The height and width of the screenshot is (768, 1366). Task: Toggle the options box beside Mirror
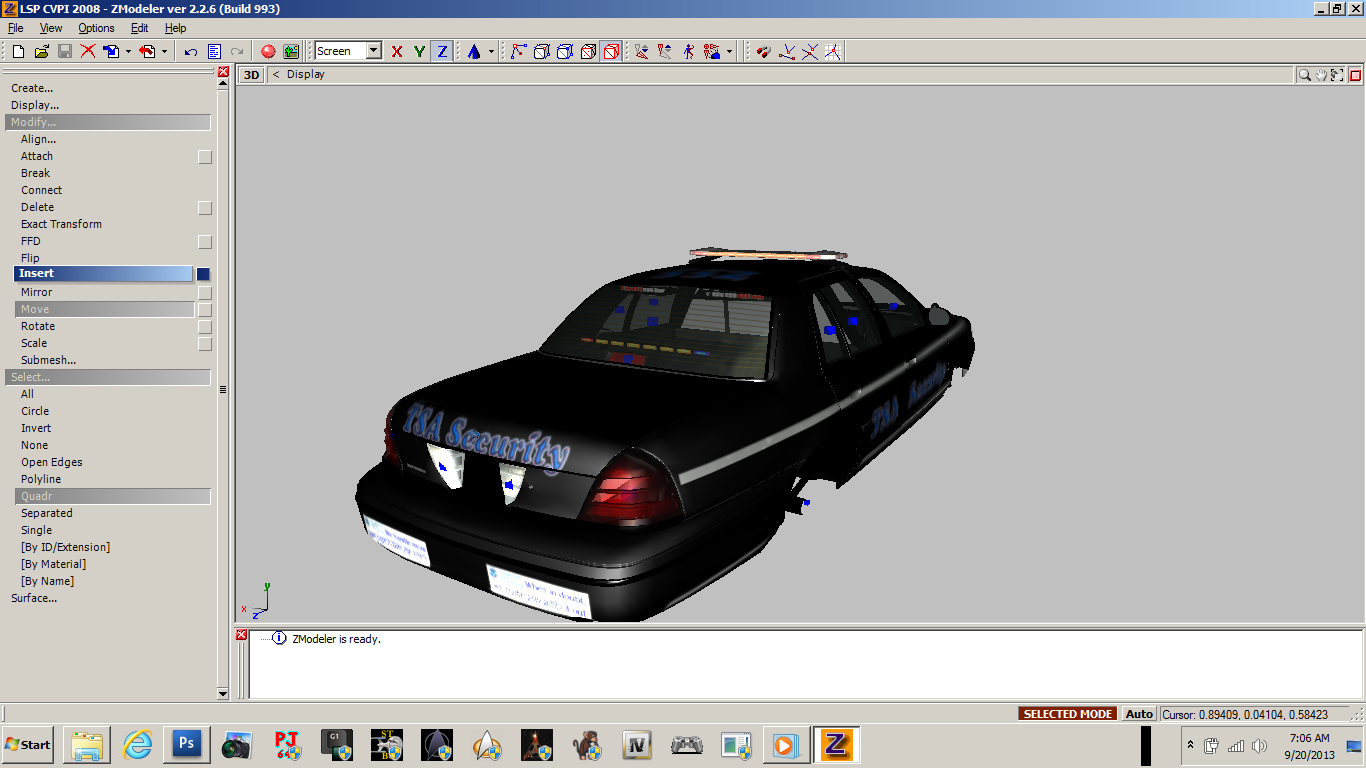click(205, 293)
